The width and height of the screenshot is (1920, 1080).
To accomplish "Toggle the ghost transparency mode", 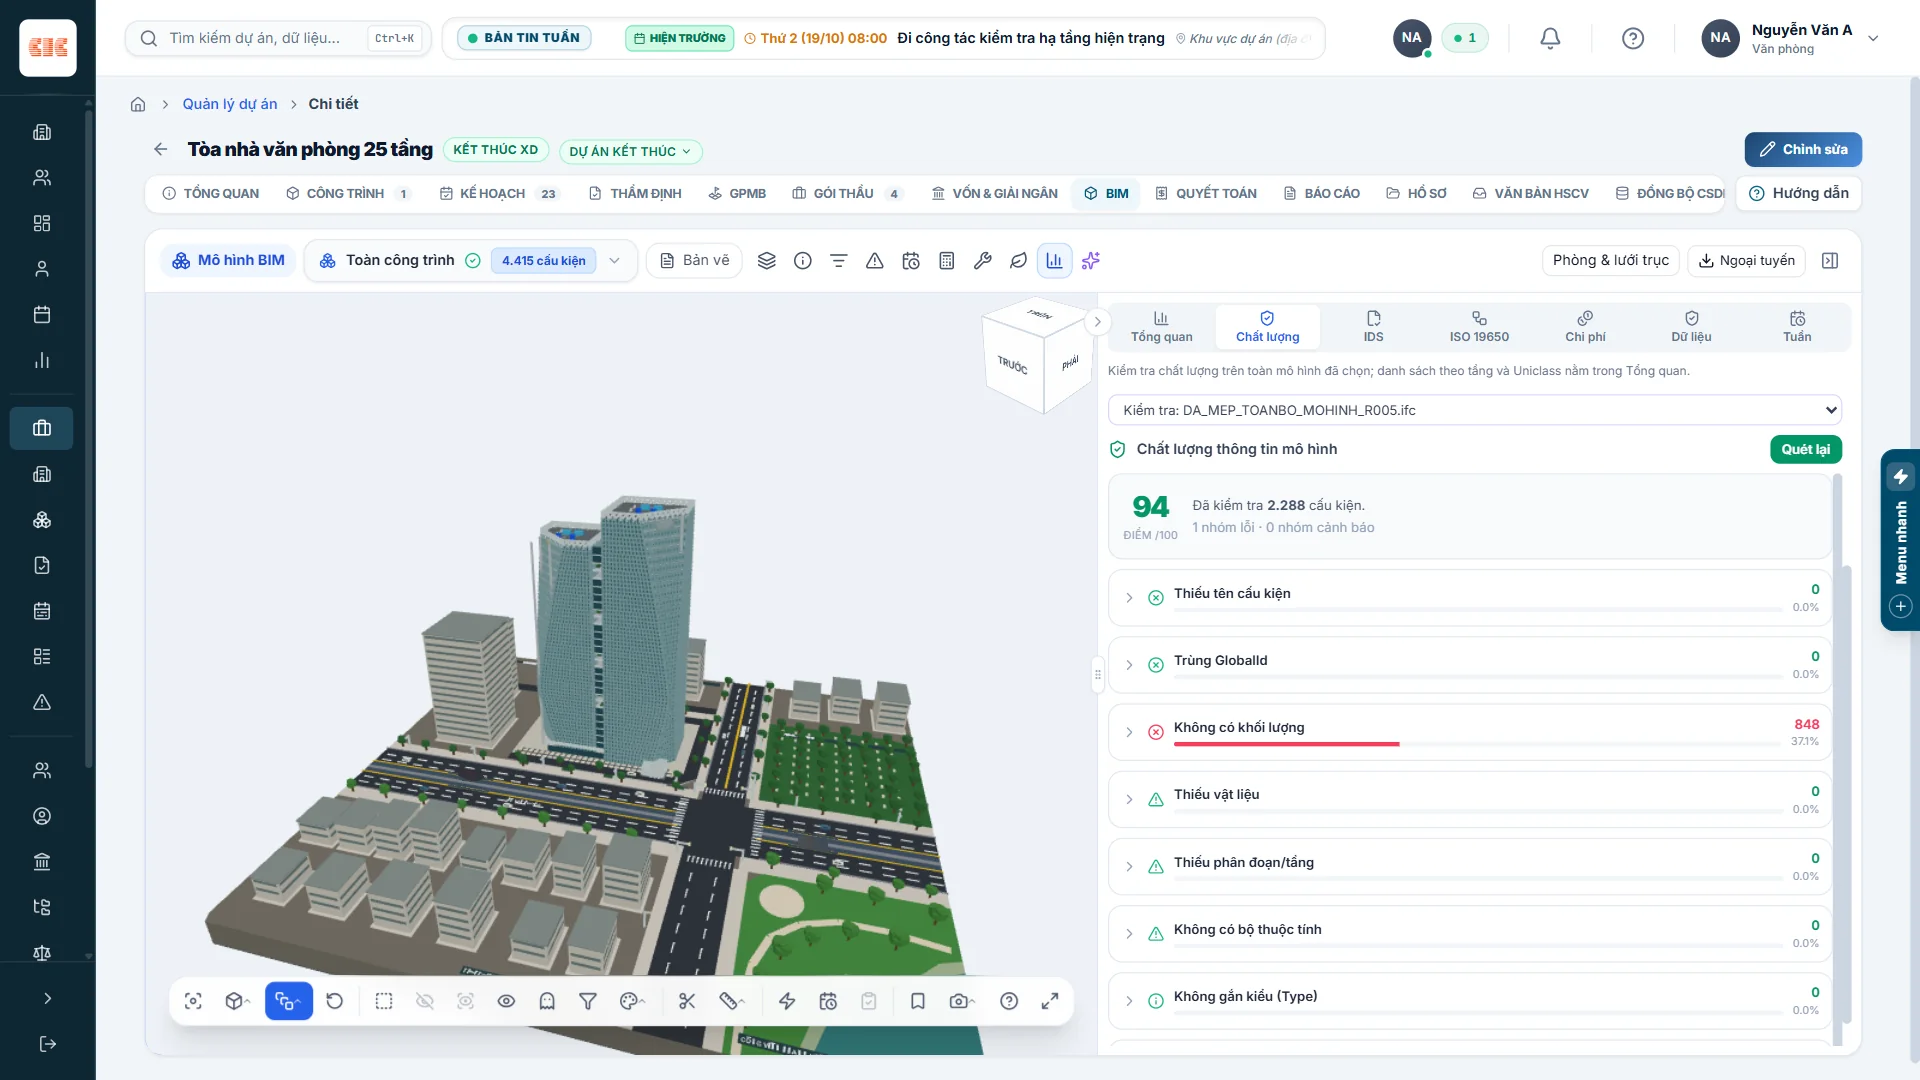I will (547, 1001).
